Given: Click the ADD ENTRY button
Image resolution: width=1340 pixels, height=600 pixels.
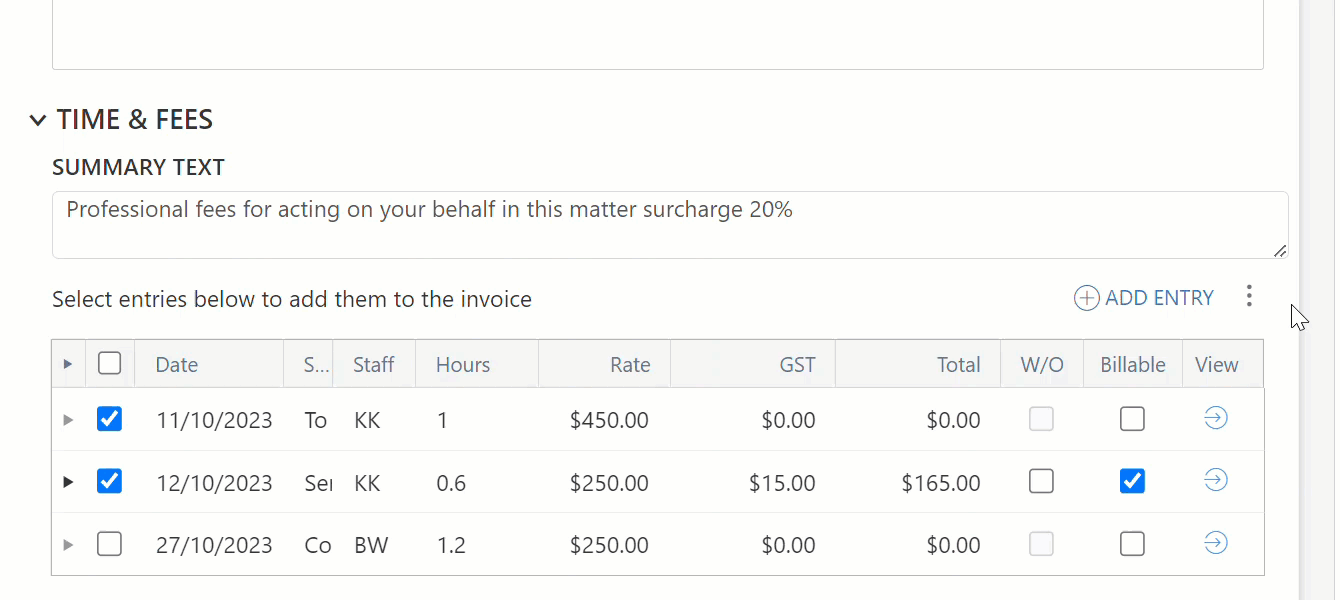Looking at the screenshot, I should point(1144,298).
